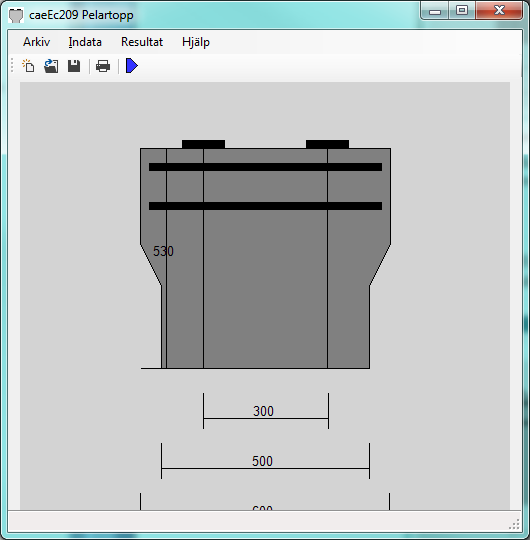Click the 500 dimension value
Image resolution: width=530 pixels, height=540 pixels.
(262, 461)
